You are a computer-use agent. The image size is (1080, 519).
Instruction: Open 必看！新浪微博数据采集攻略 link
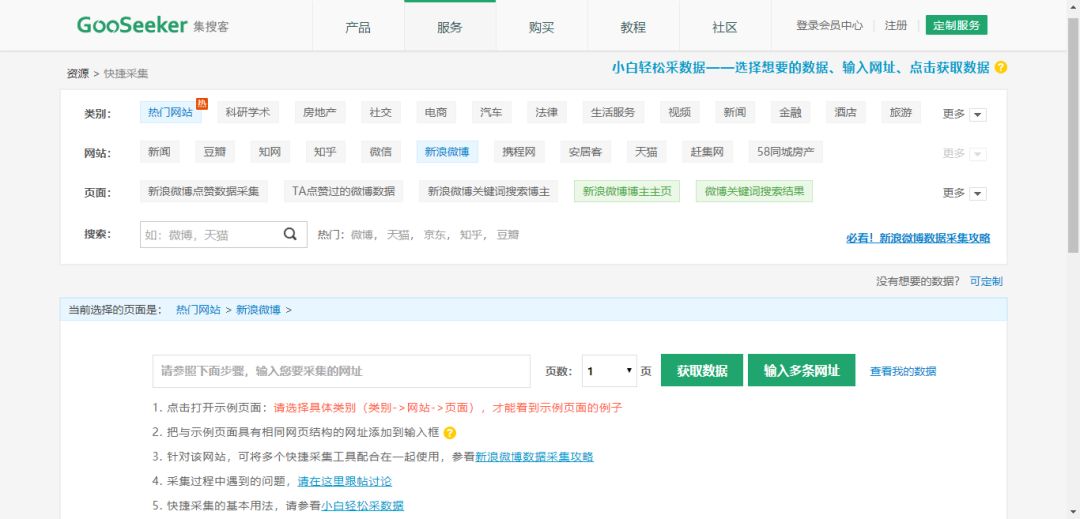coord(918,238)
